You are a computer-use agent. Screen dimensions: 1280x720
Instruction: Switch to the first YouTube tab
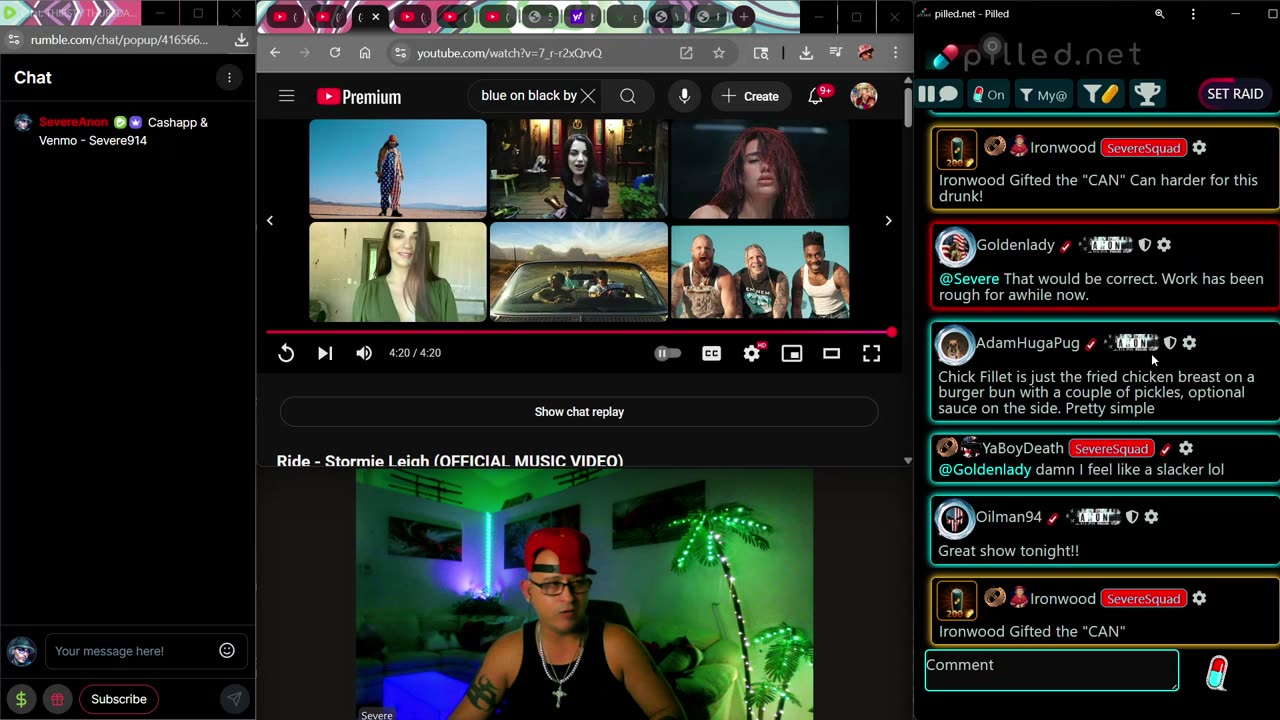click(x=280, y=17)
